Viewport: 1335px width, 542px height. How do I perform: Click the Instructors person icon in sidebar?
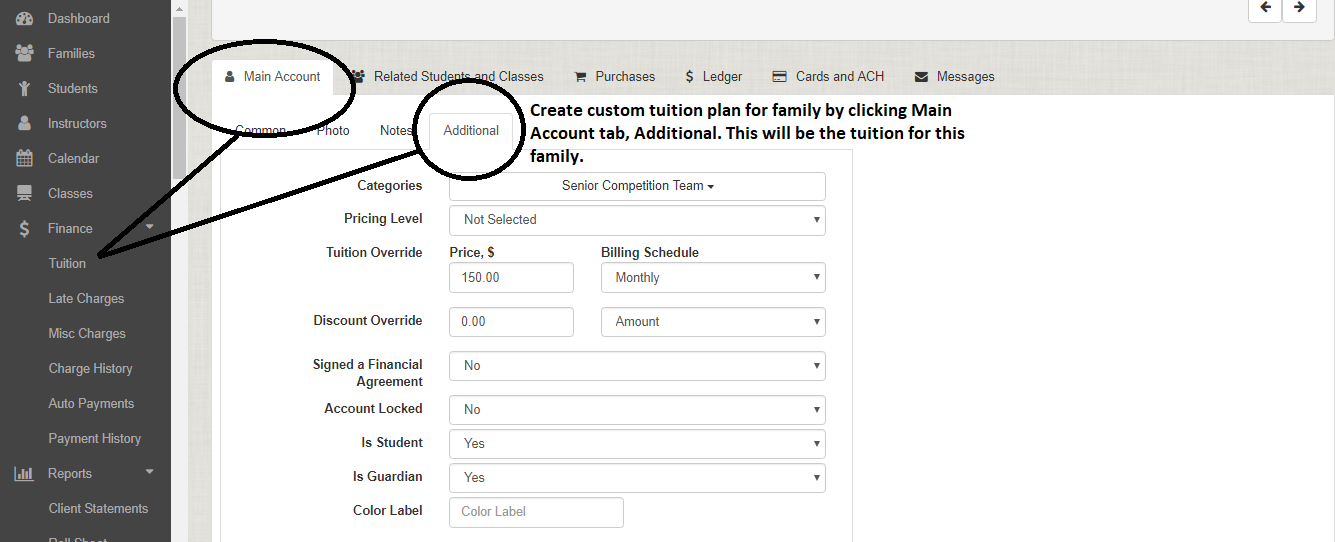click(24, 123)
